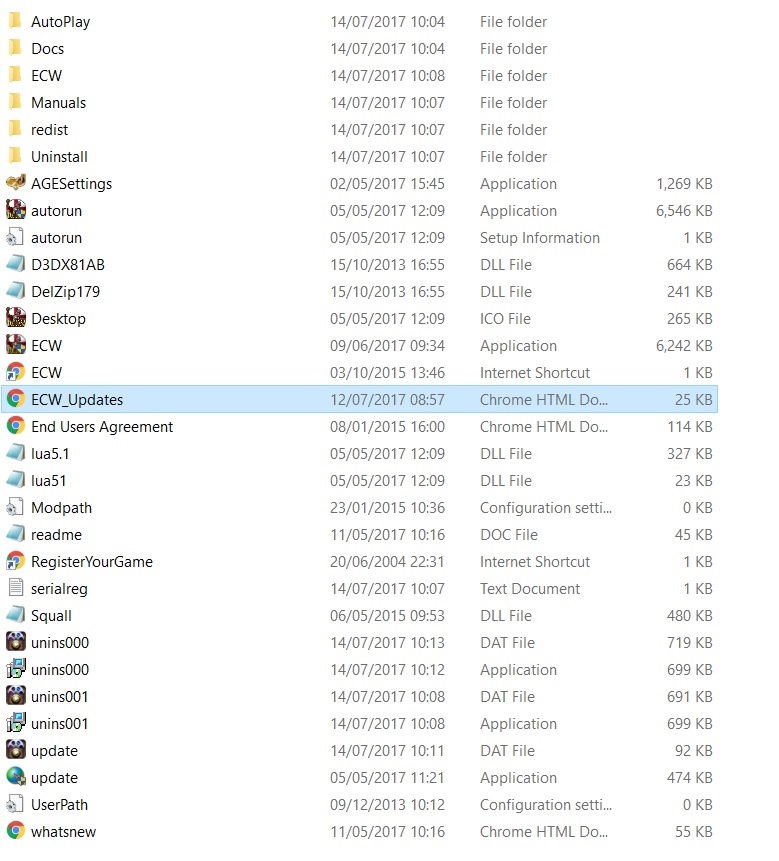Click the 719 KB size value
Viewport: 779px width, 861px height.
tap(690, 642)
